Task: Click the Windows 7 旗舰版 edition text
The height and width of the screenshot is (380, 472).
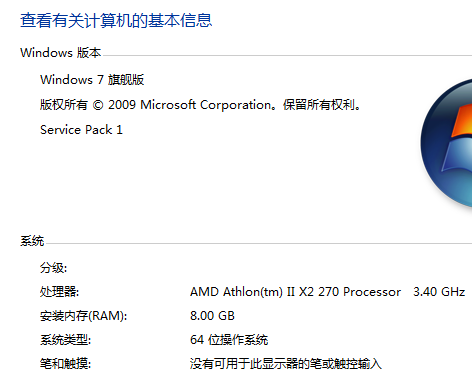Action: pos(92,80)
